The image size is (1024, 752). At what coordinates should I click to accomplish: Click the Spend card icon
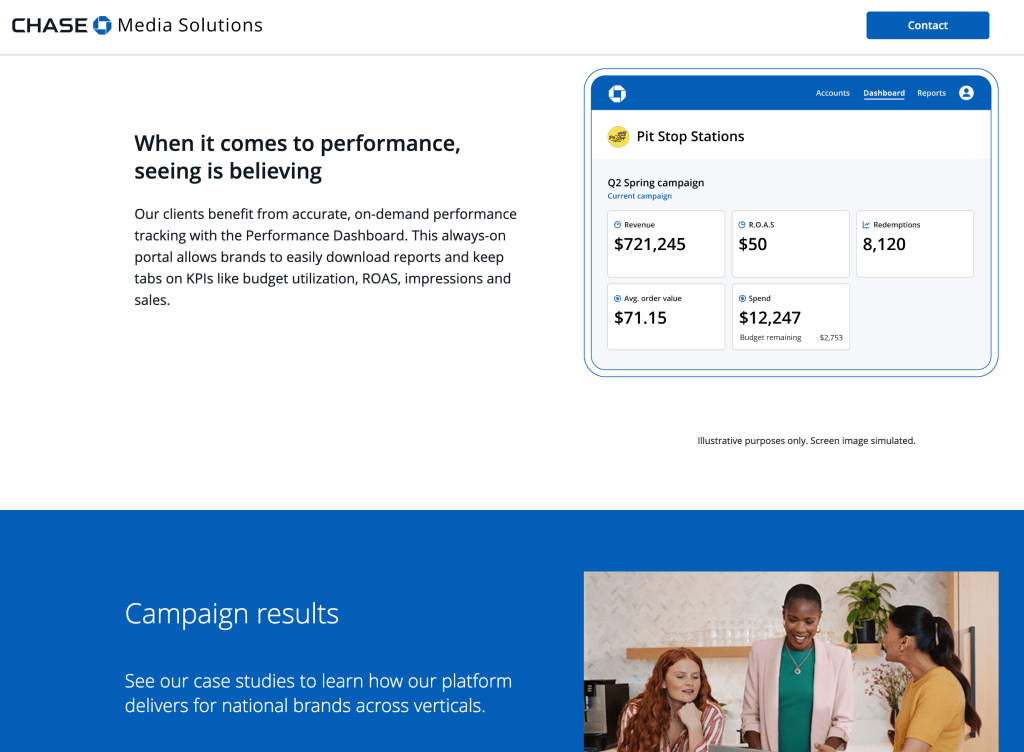point(742,298)
